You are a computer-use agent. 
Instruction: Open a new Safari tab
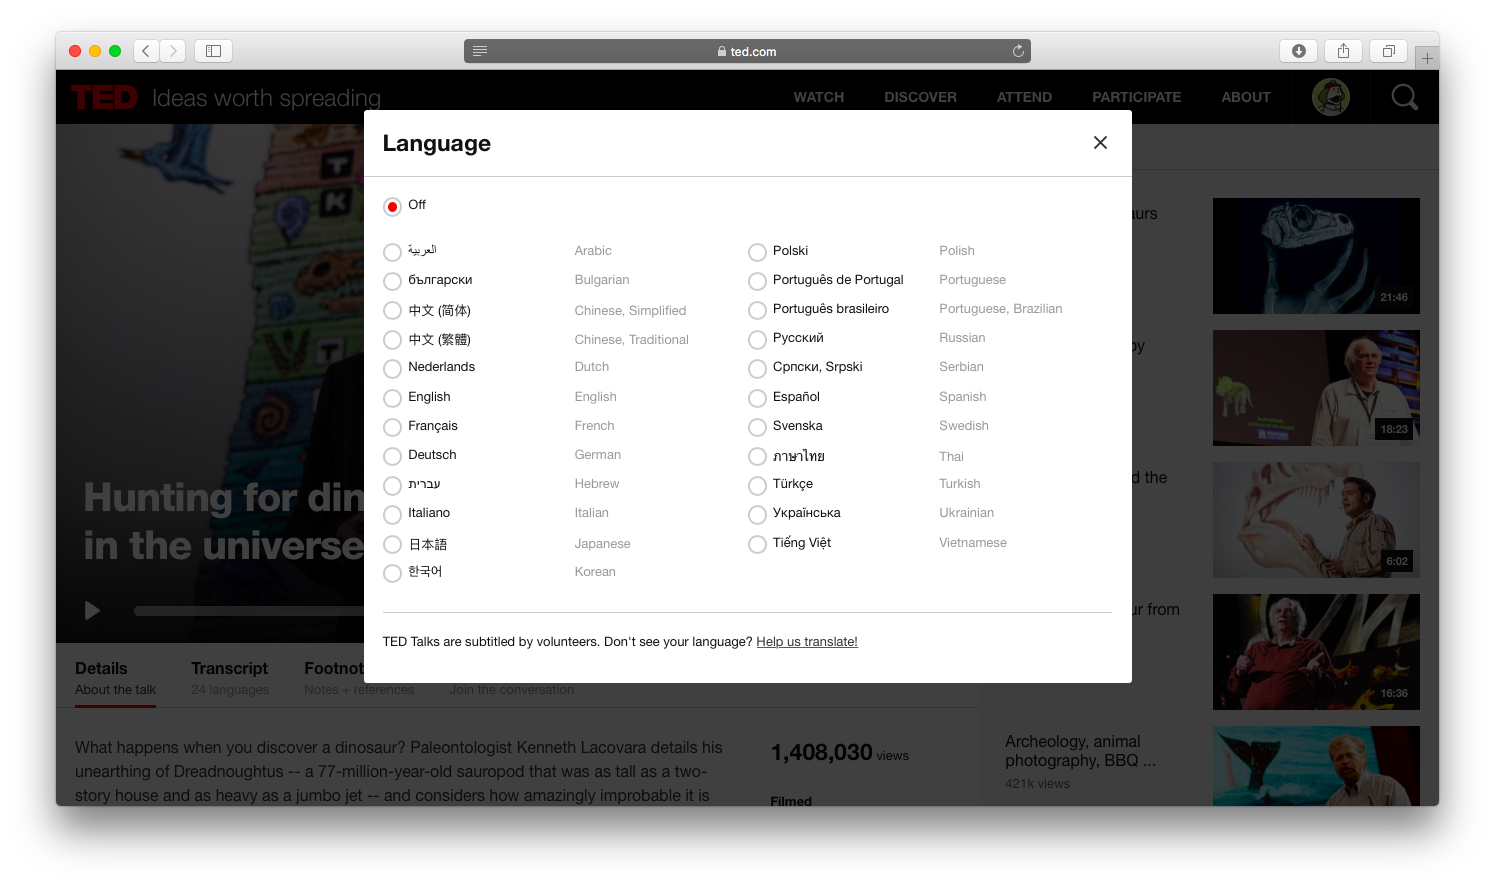coord(1427,58)
